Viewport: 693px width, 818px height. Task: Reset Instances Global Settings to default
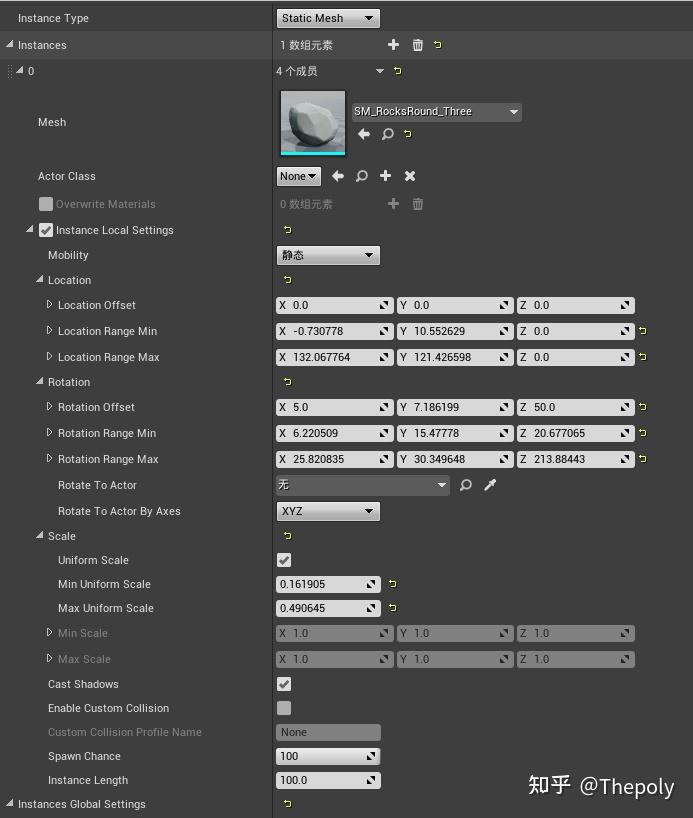click(288, 804)
